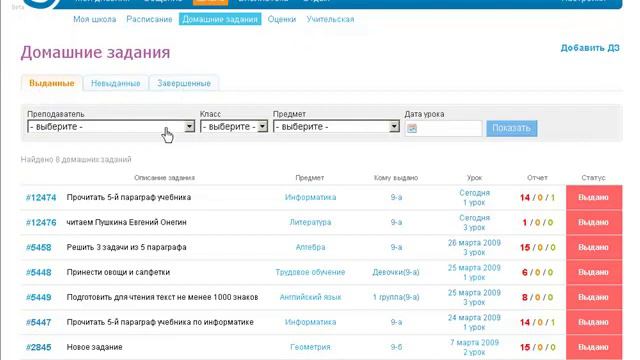Open homework #5449

pyautogui.click(x=38, y=297)
